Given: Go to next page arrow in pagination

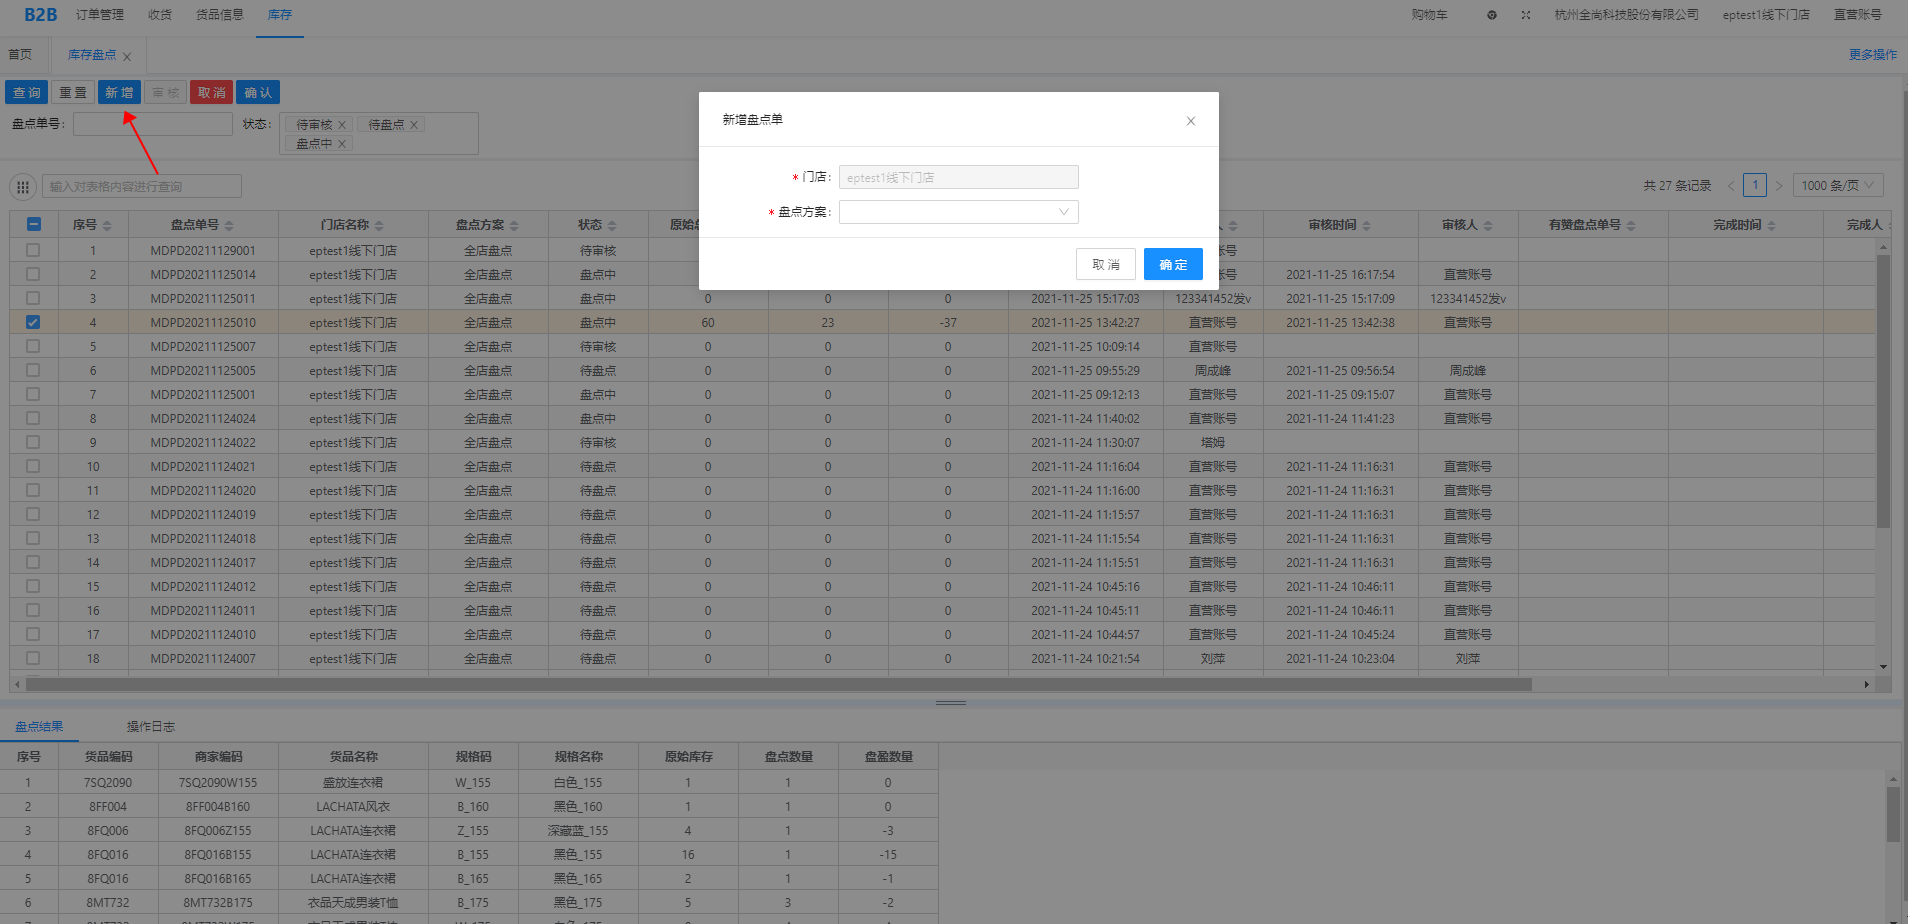Looking at the screenshot, I should pyautogui.click(x=1778, y=186).
